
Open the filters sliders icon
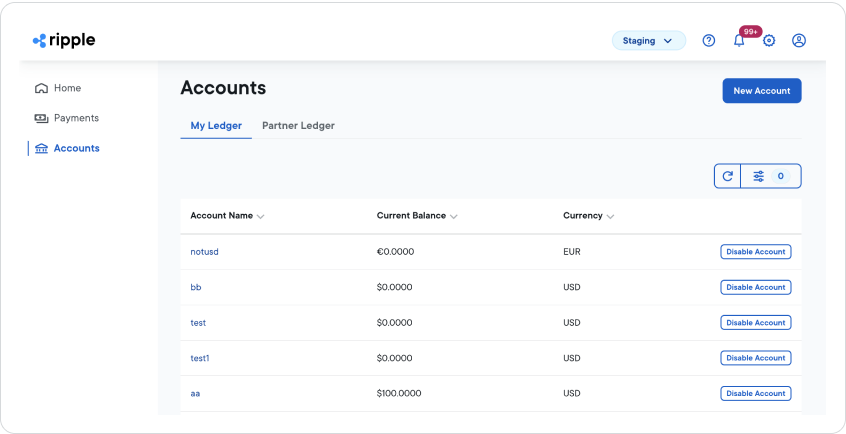pyautogui.click(x=759, y=176)
